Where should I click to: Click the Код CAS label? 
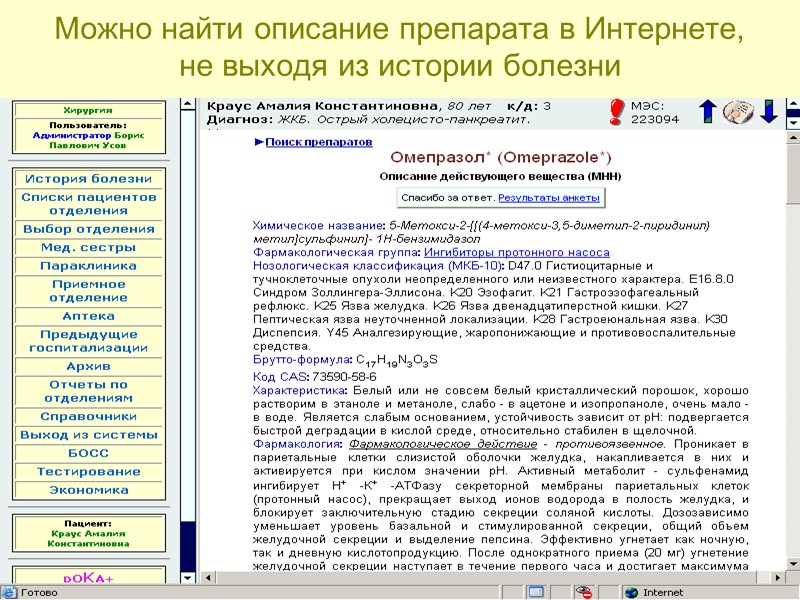280,377
